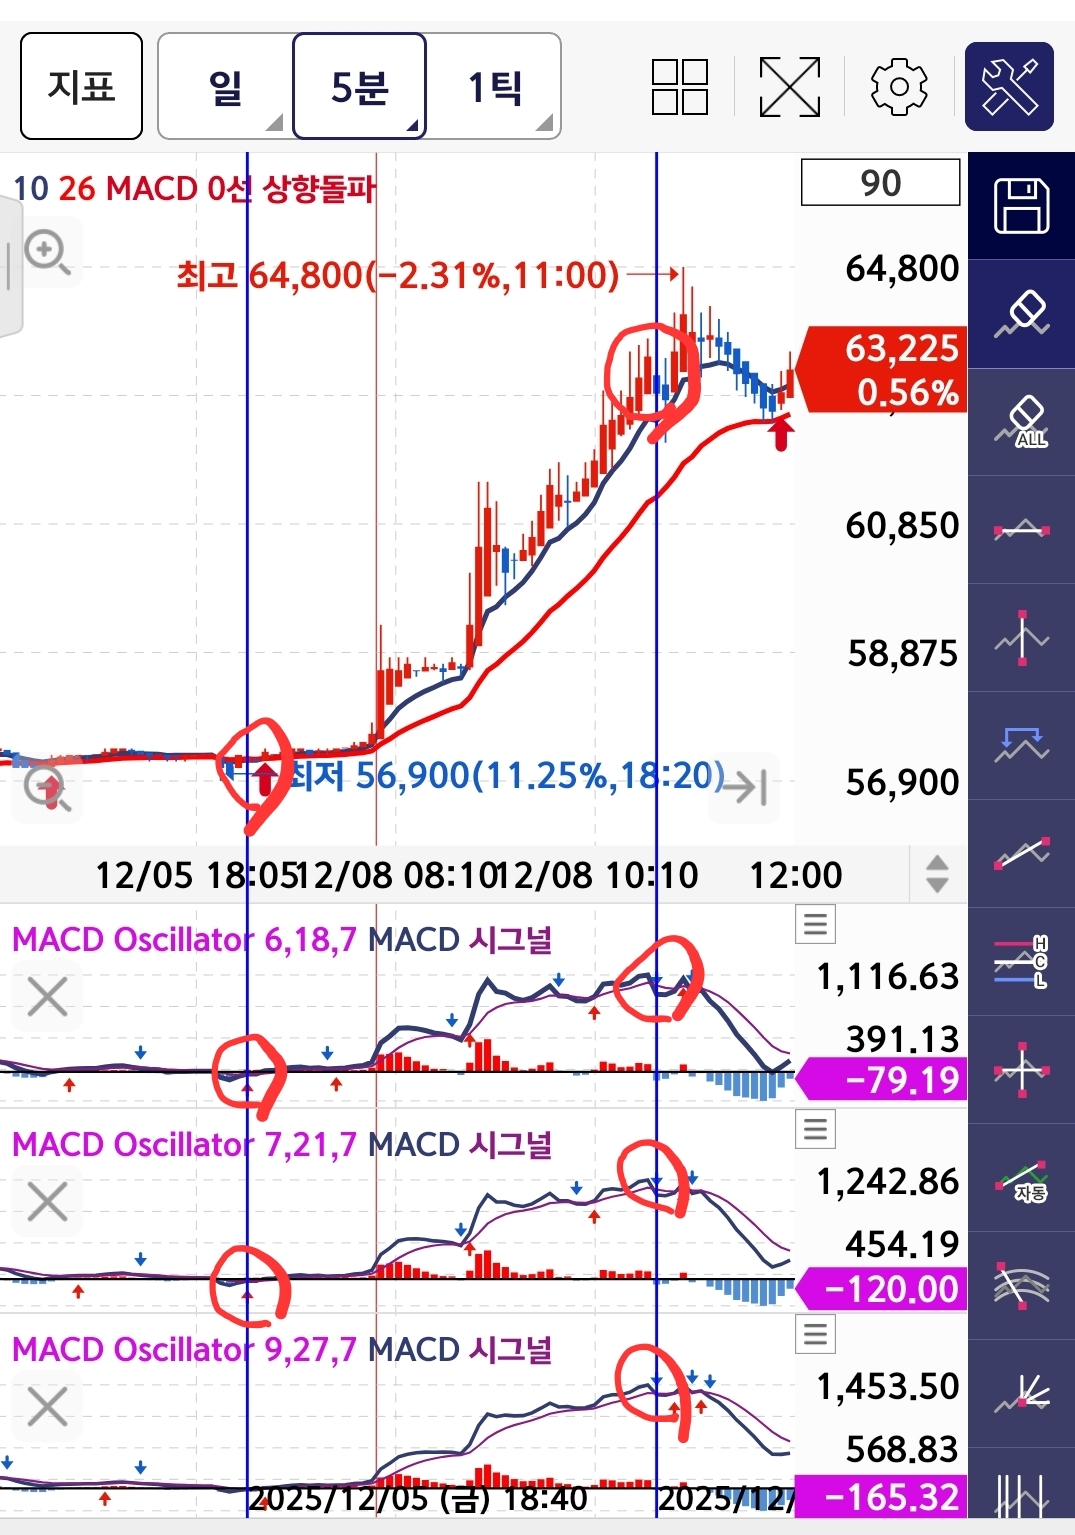Open the 일 period dropdown
Screen dimensions: 1075x1535
226,87
